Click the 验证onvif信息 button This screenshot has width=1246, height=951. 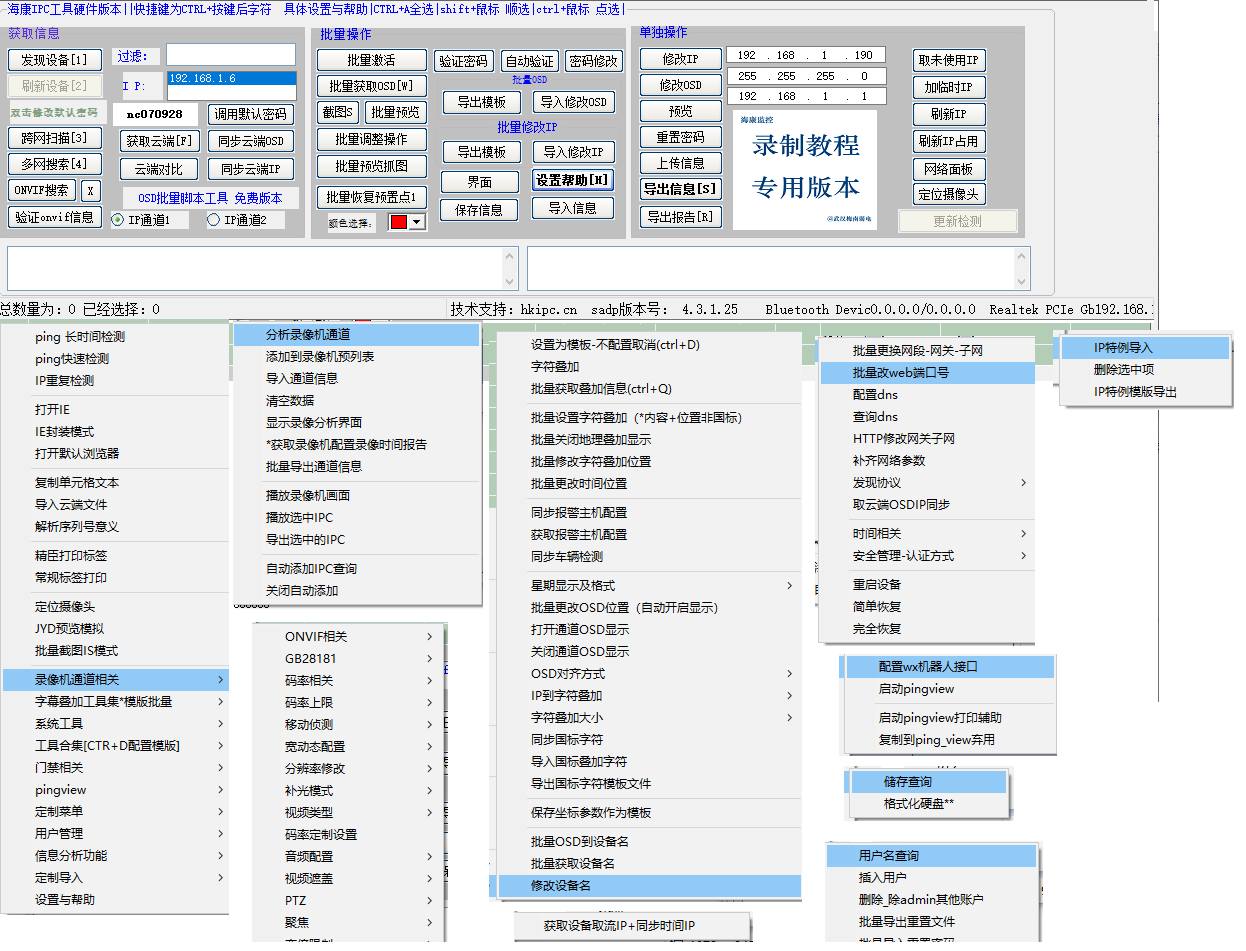(x=55, y=216)
